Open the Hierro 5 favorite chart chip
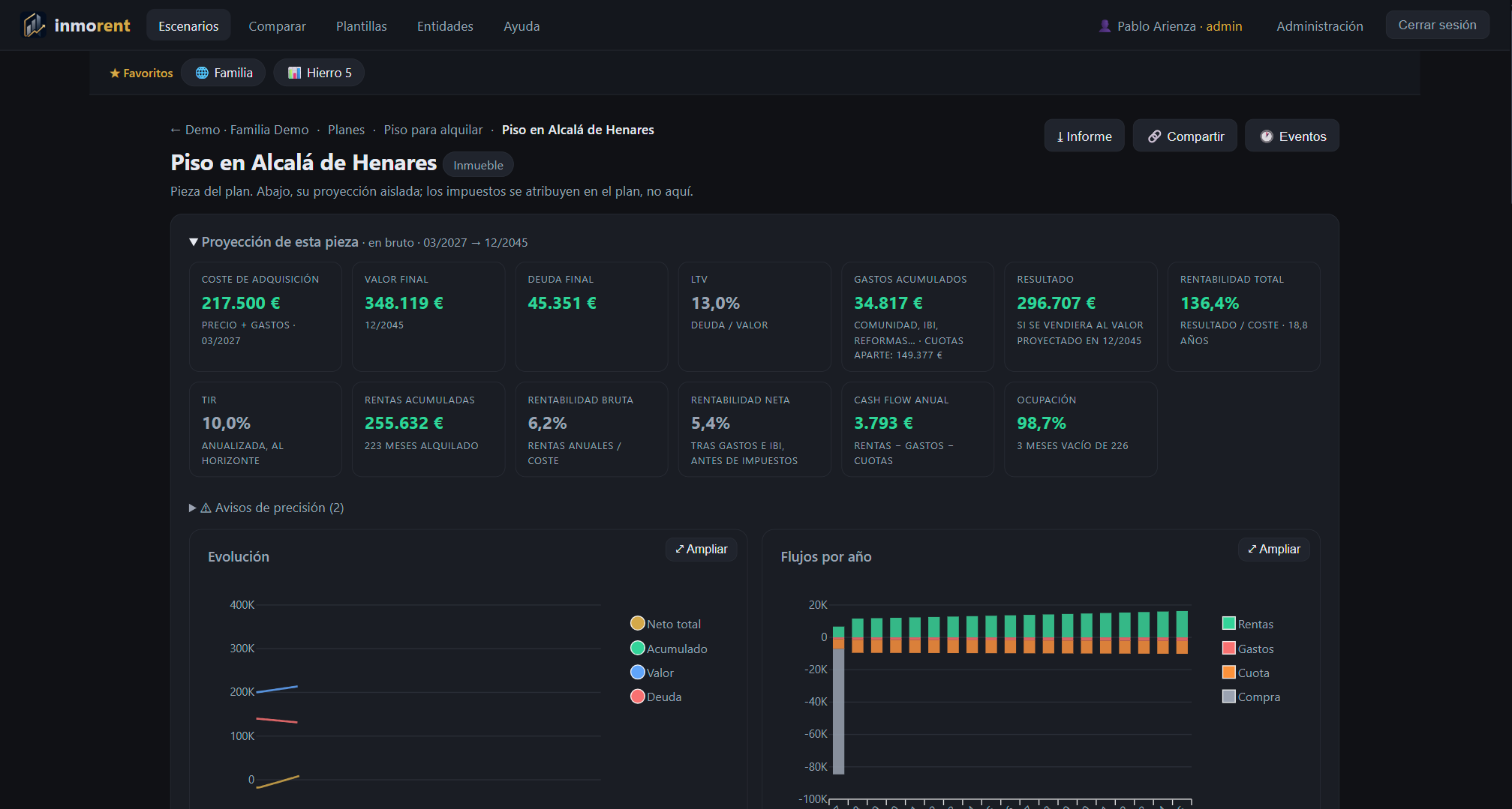Screen dimensions: 1512x809 point(319,73)
